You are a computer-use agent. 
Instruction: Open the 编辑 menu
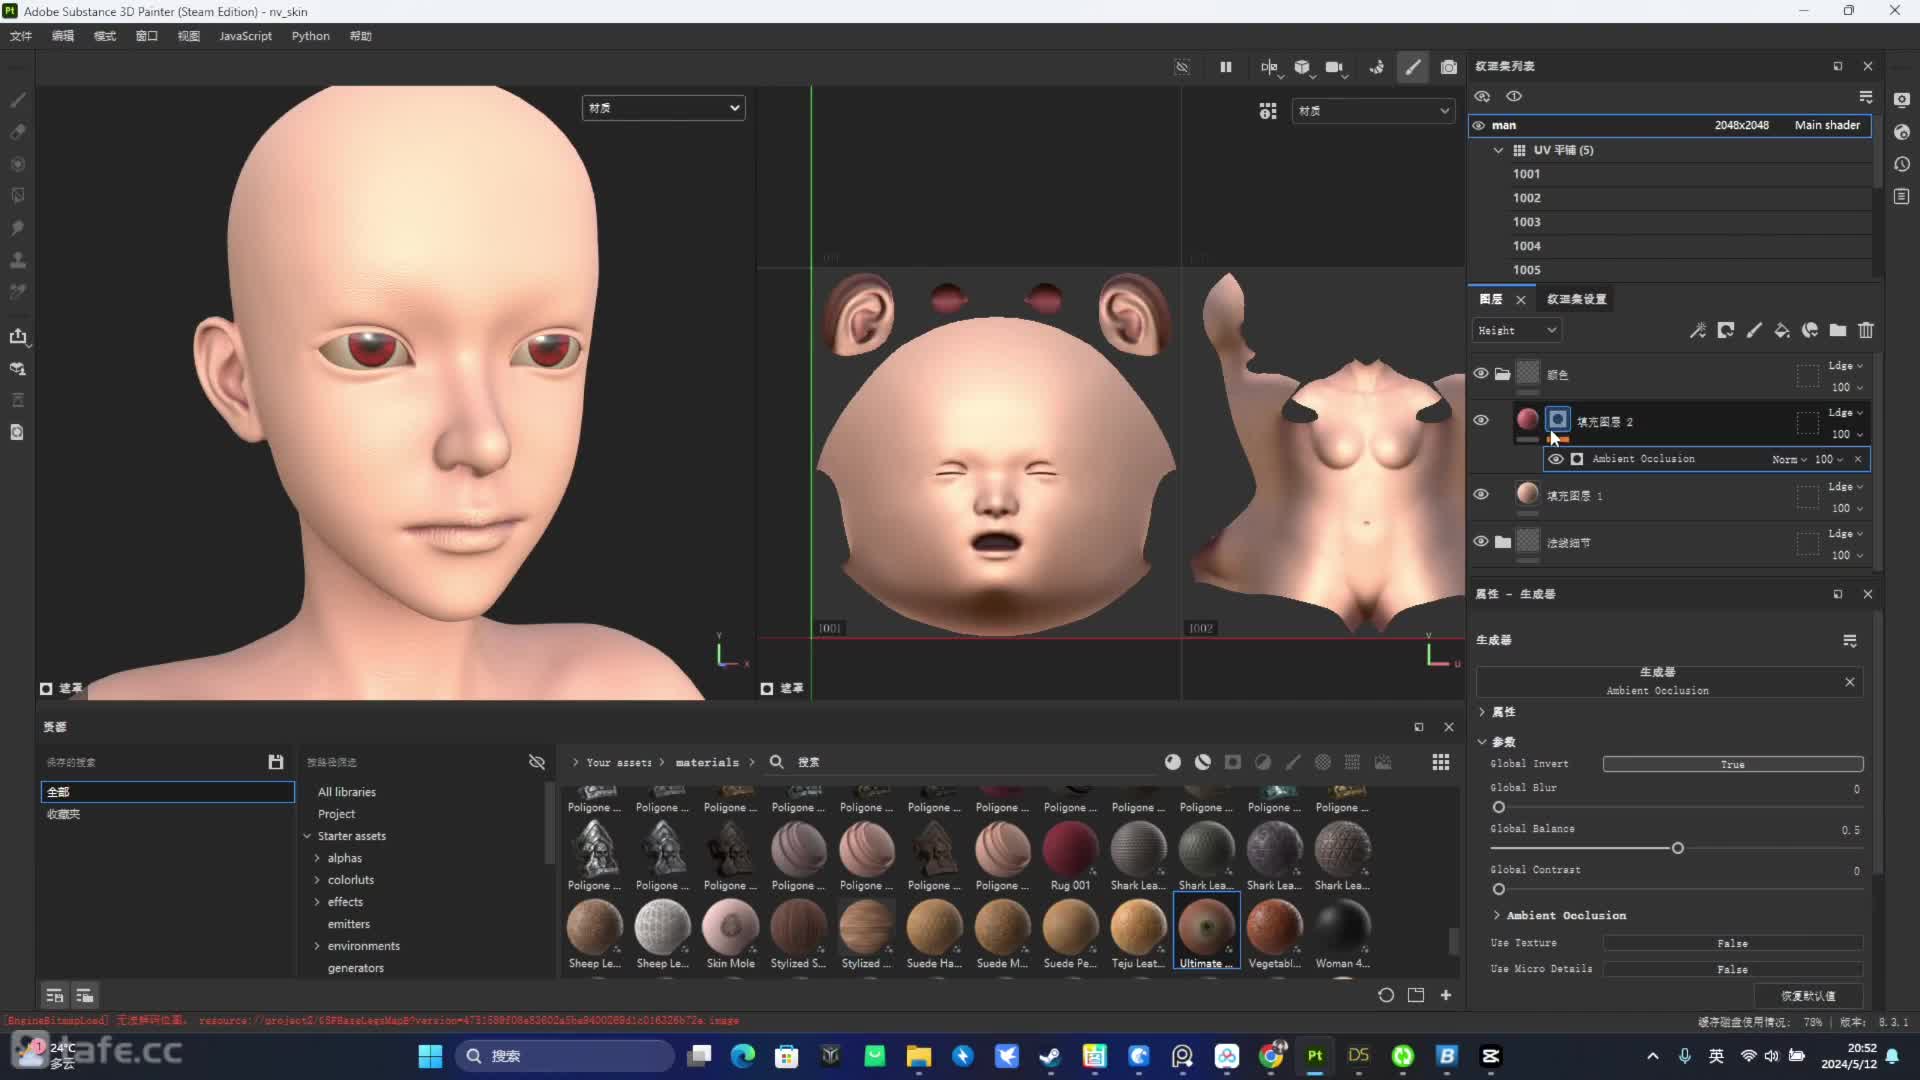[x=63, y=36]
